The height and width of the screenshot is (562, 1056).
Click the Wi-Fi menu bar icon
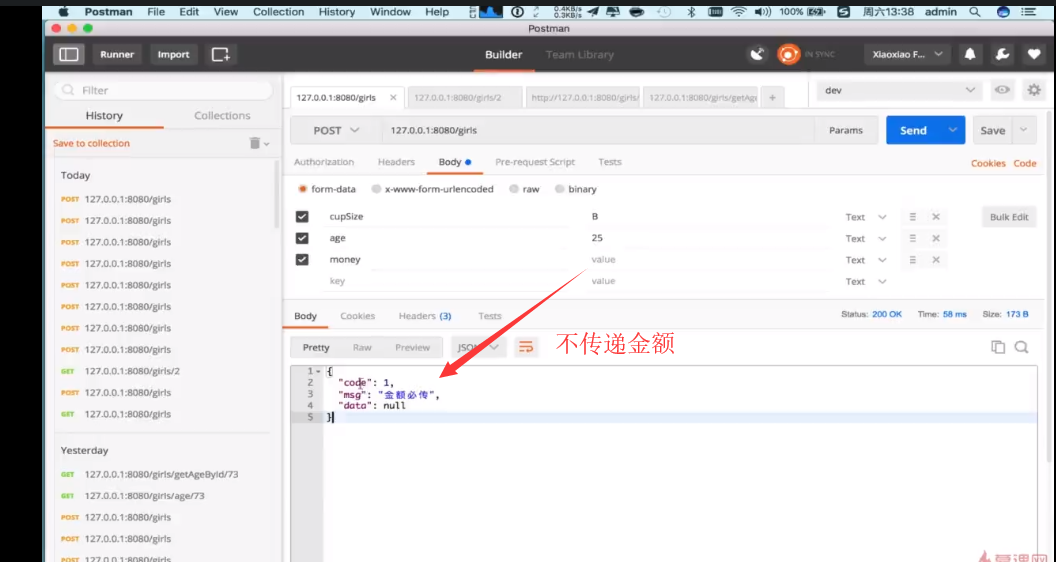(739, 11)
